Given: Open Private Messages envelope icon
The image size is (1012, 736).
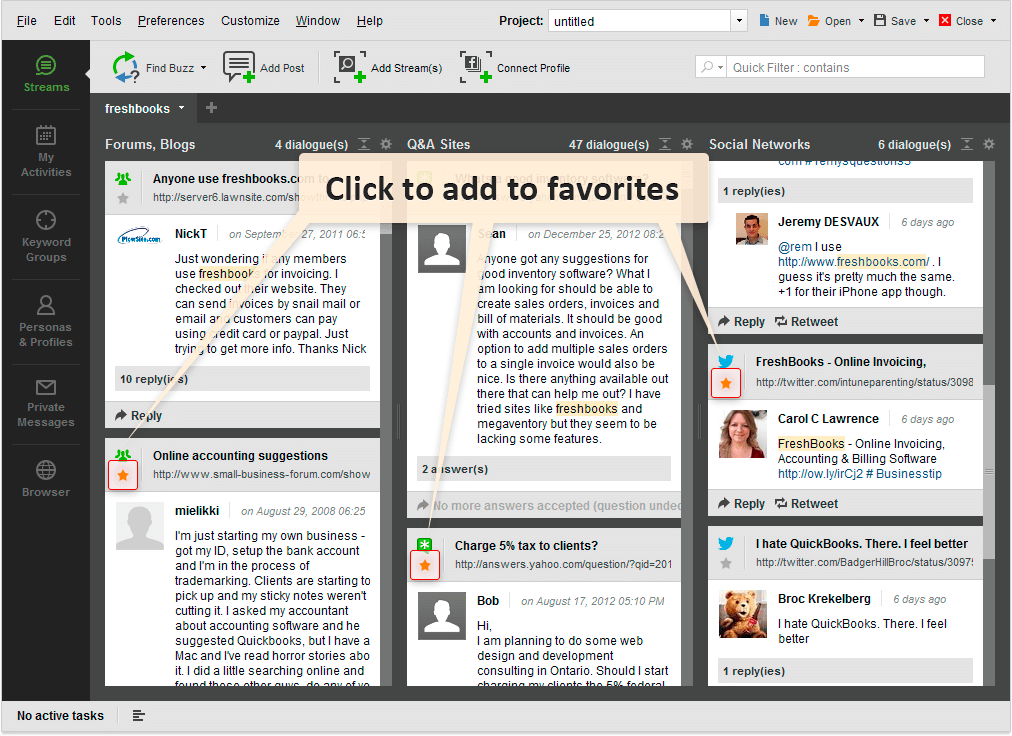Looking at the screenshot, I should 46,403.
